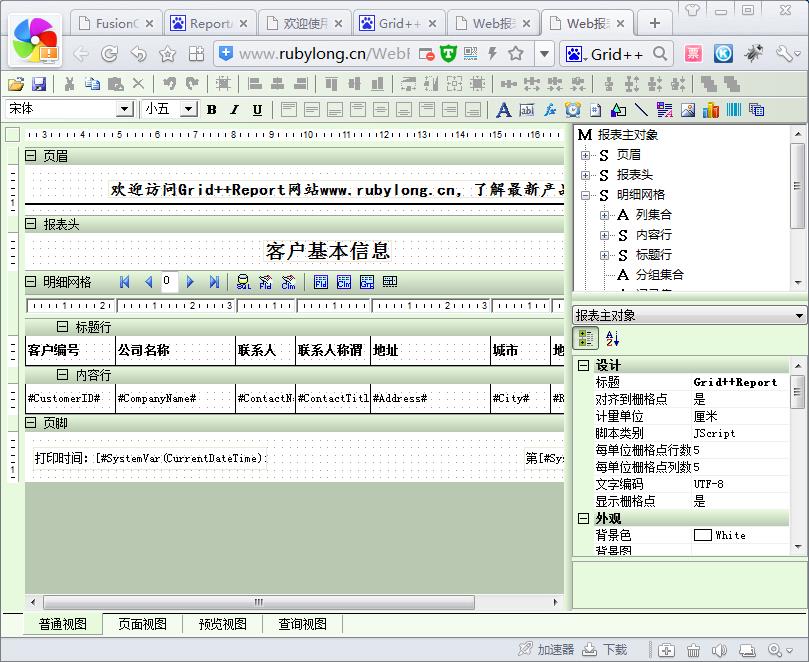Insert a memo box control

[527, 109]
